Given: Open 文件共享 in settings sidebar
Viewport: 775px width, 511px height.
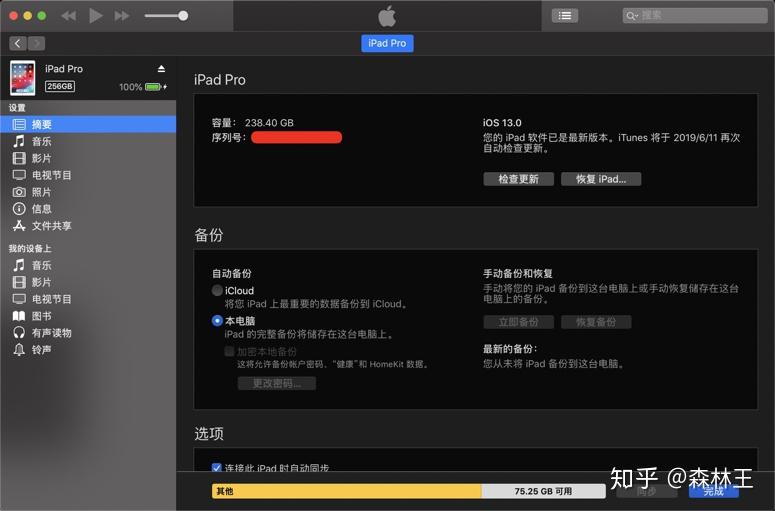Looking at the screenshot, I should click(x=88, y=226).
